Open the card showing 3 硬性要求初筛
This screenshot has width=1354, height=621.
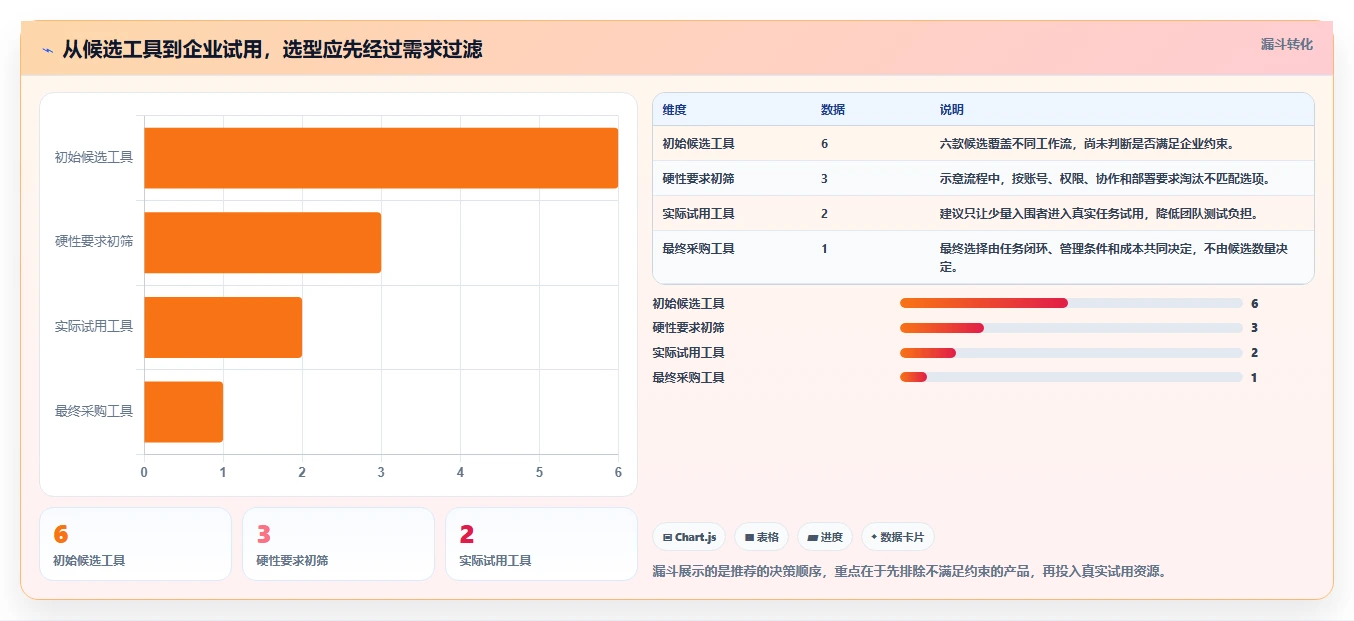(338, 544)
